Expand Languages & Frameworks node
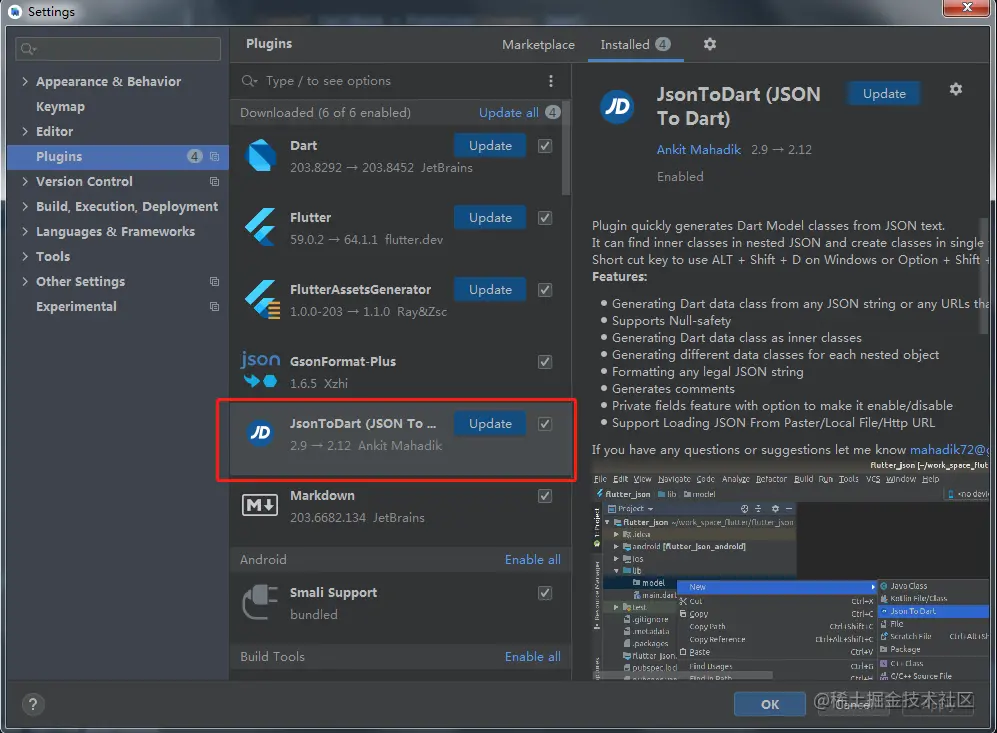Screen dimensions: 997x733 click(25, 231)
